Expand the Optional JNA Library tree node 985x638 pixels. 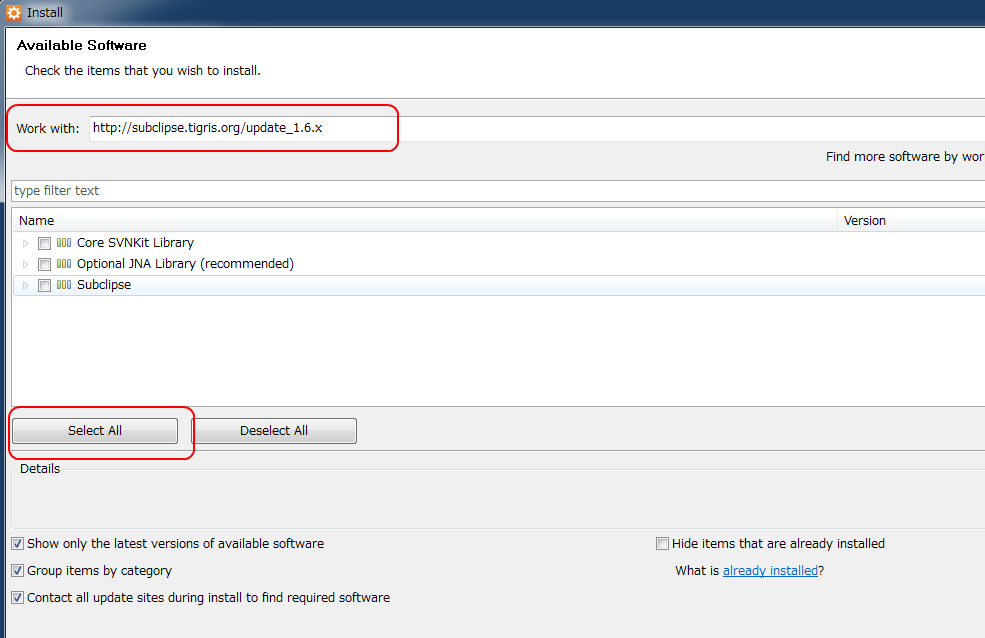(x=26, y=264)
